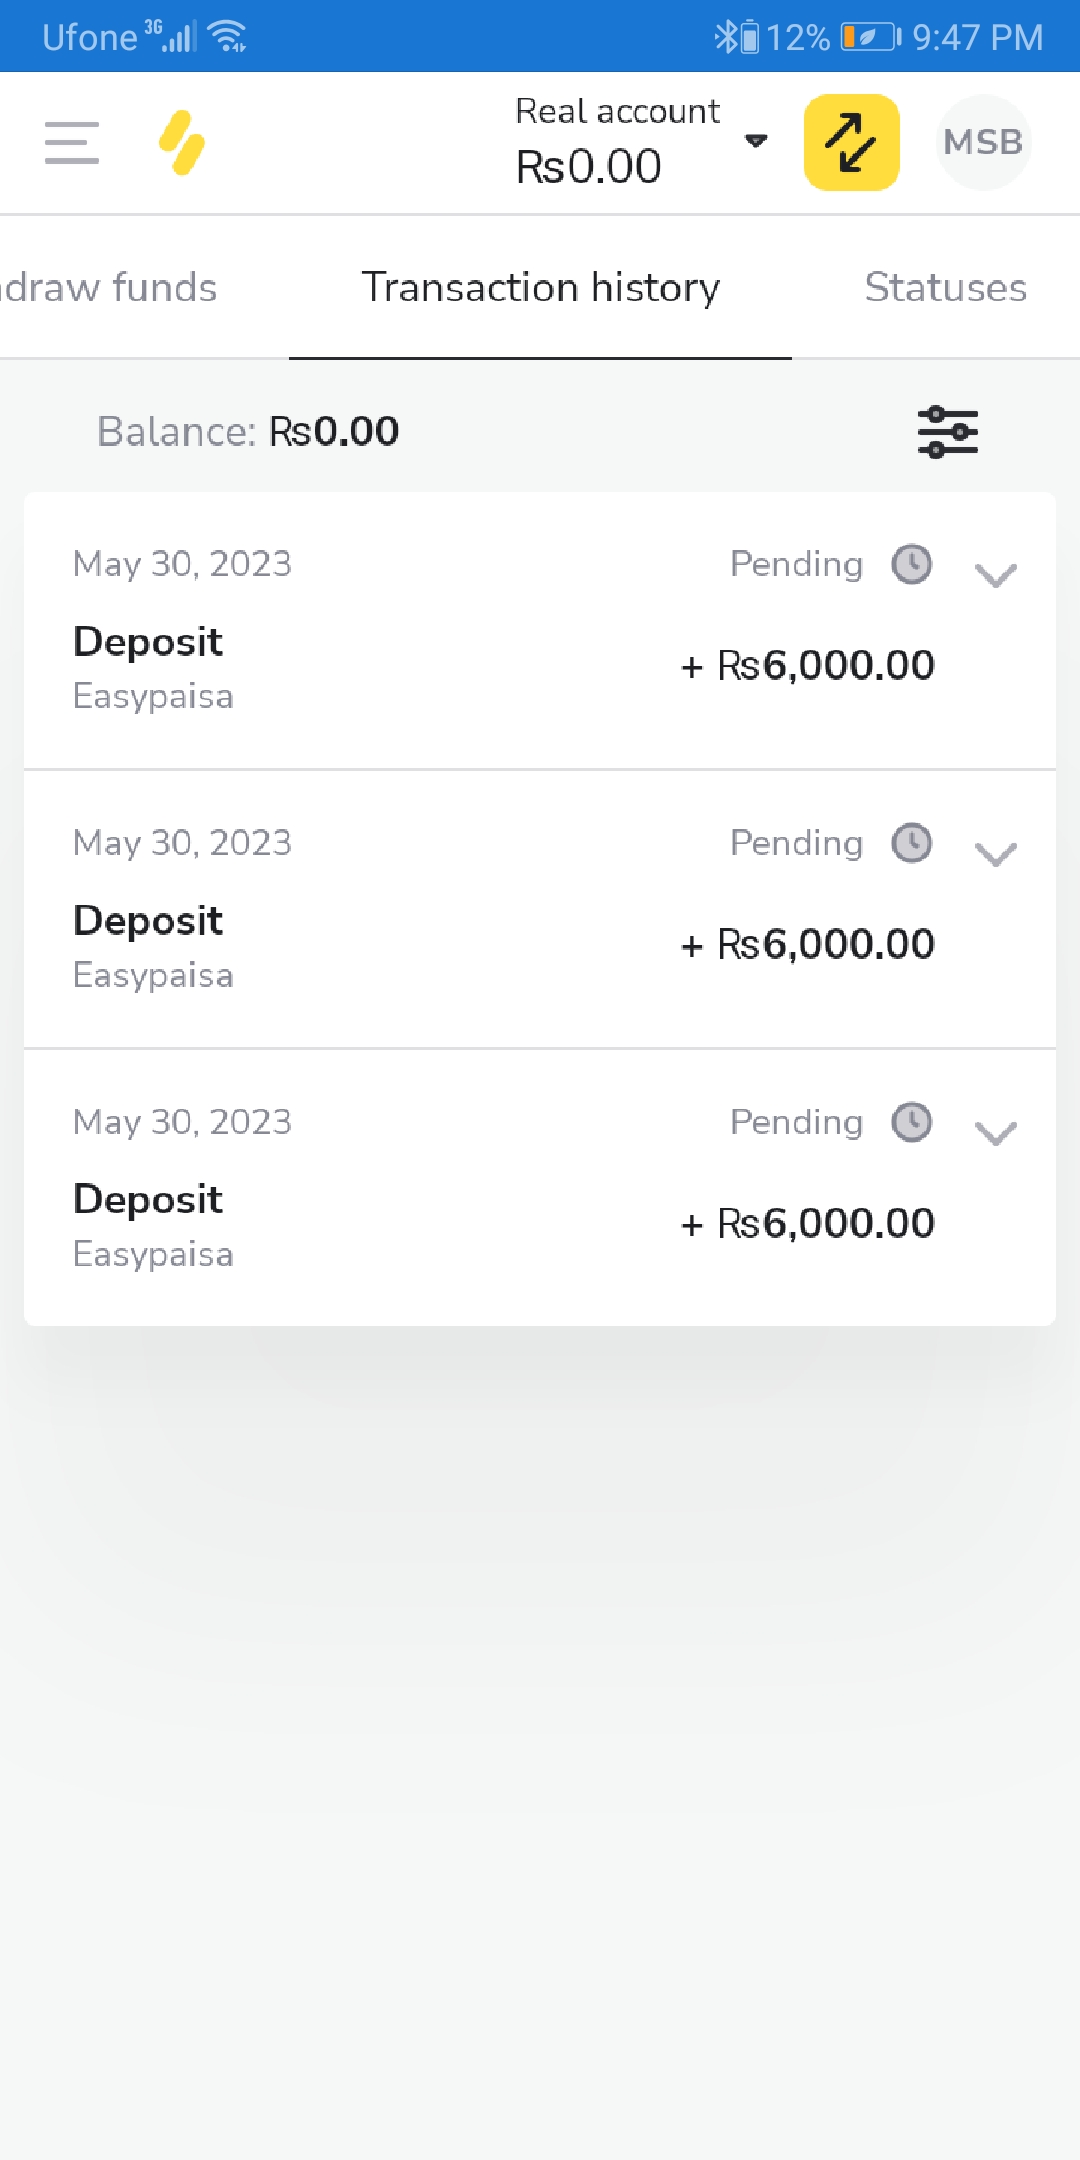Screen dimensions: 1080x2160
Task: Tap the yellow deposit/withdraw arrows button
Action: click(x=851, y=142)
